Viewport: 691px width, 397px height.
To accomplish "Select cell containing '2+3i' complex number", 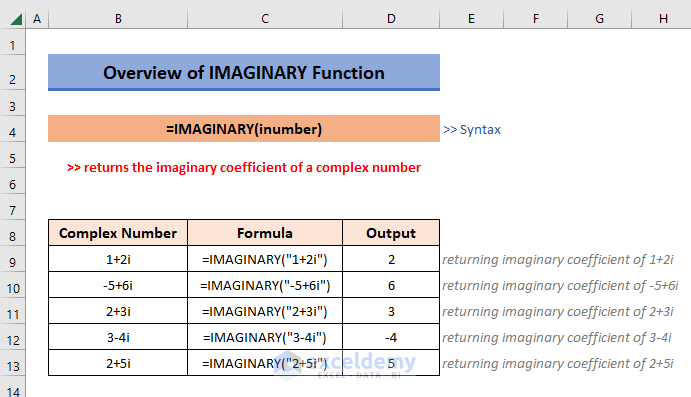I will click(x=118, y=311).
